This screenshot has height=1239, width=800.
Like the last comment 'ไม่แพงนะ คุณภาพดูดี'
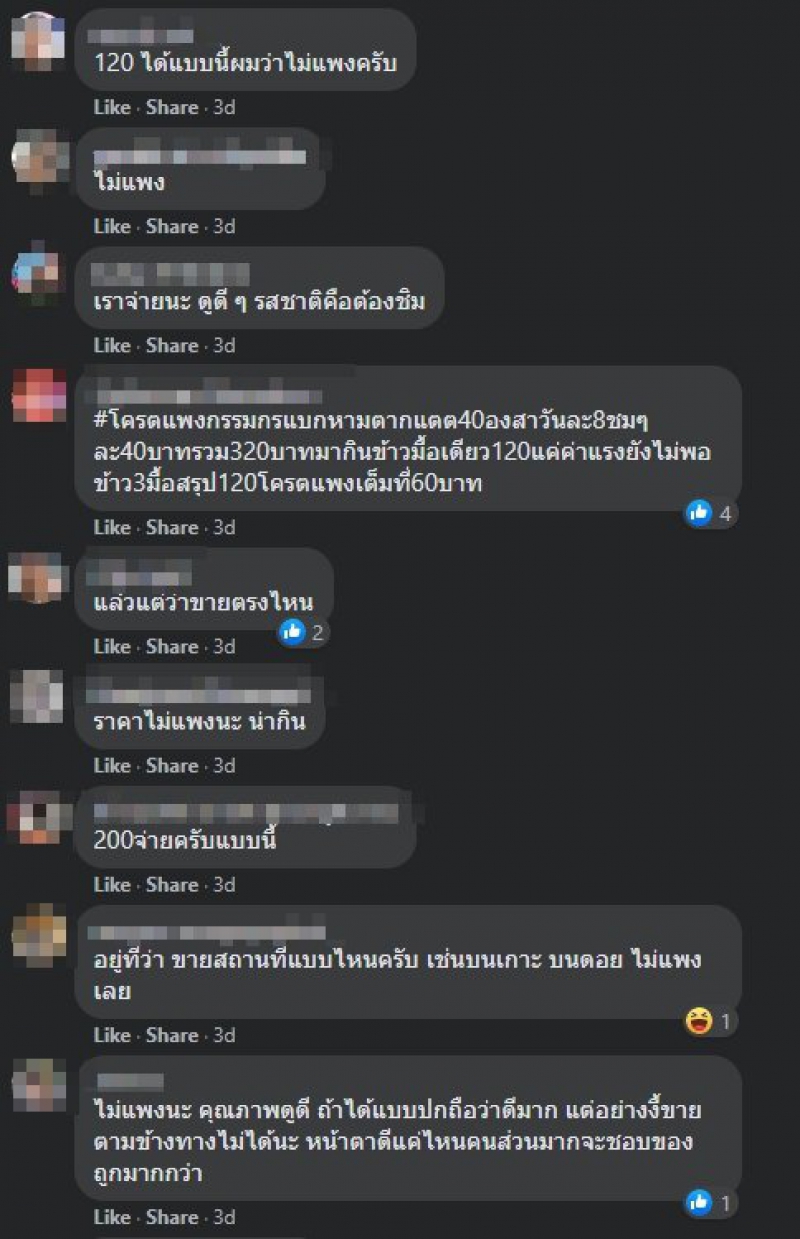click(112, 1217)
